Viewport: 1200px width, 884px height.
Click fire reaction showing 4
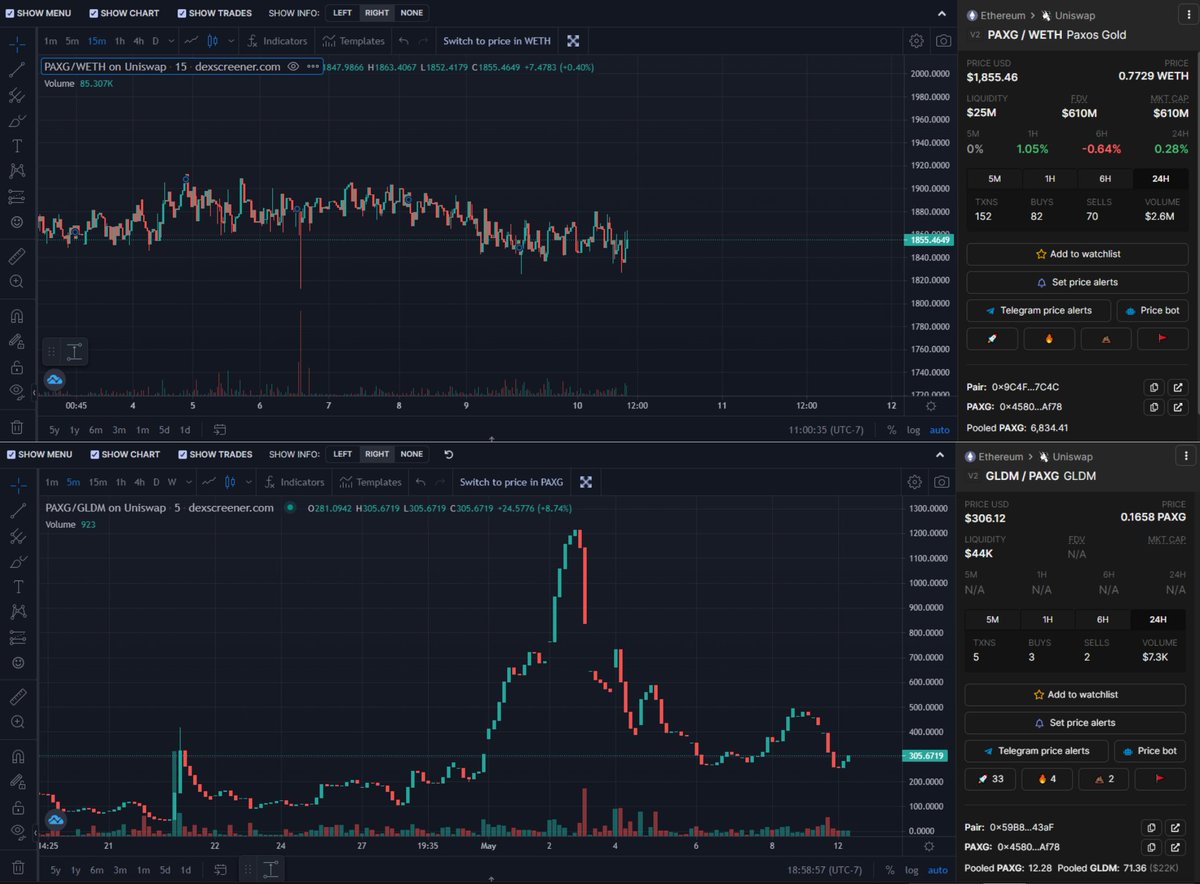tap(1047, 779)
